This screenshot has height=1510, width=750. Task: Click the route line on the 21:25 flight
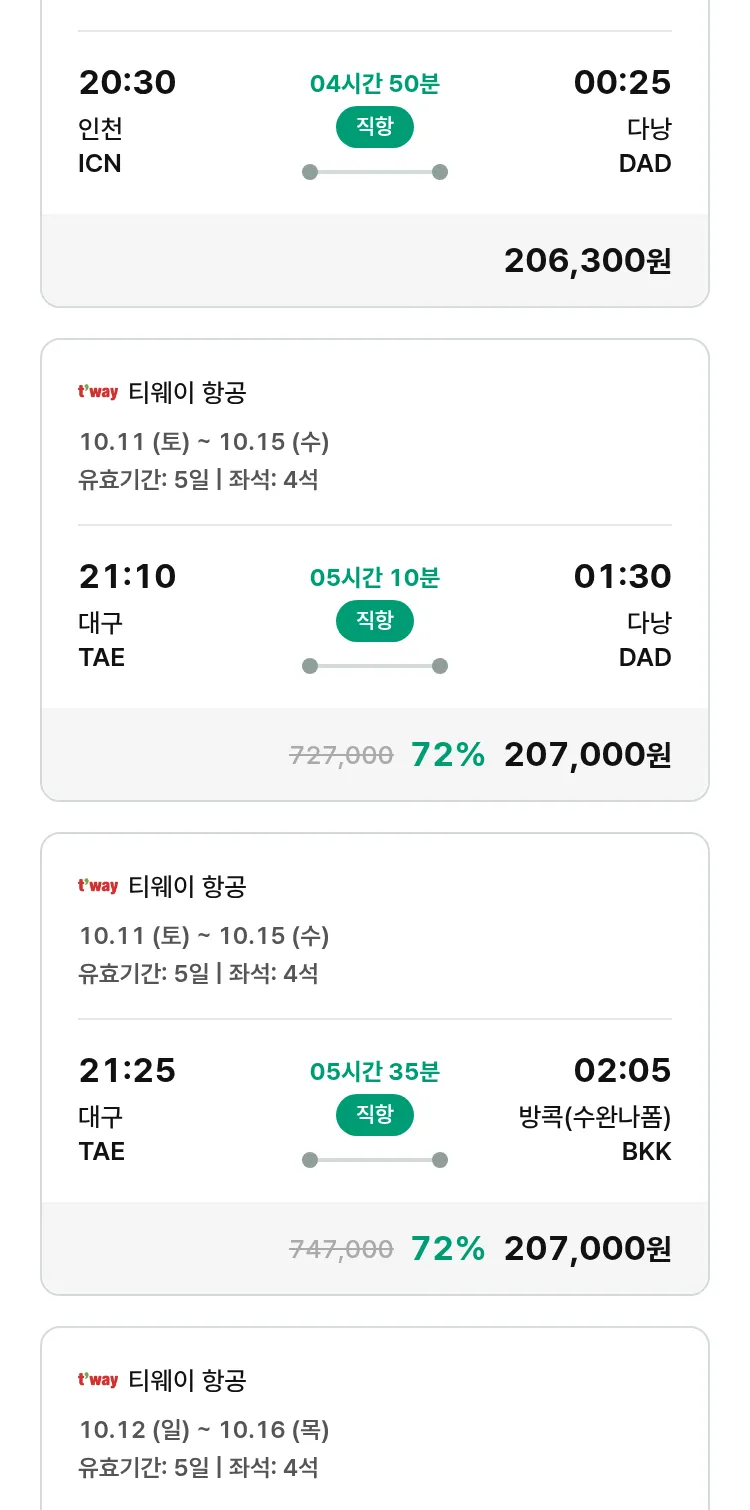tap(374, 1160)
